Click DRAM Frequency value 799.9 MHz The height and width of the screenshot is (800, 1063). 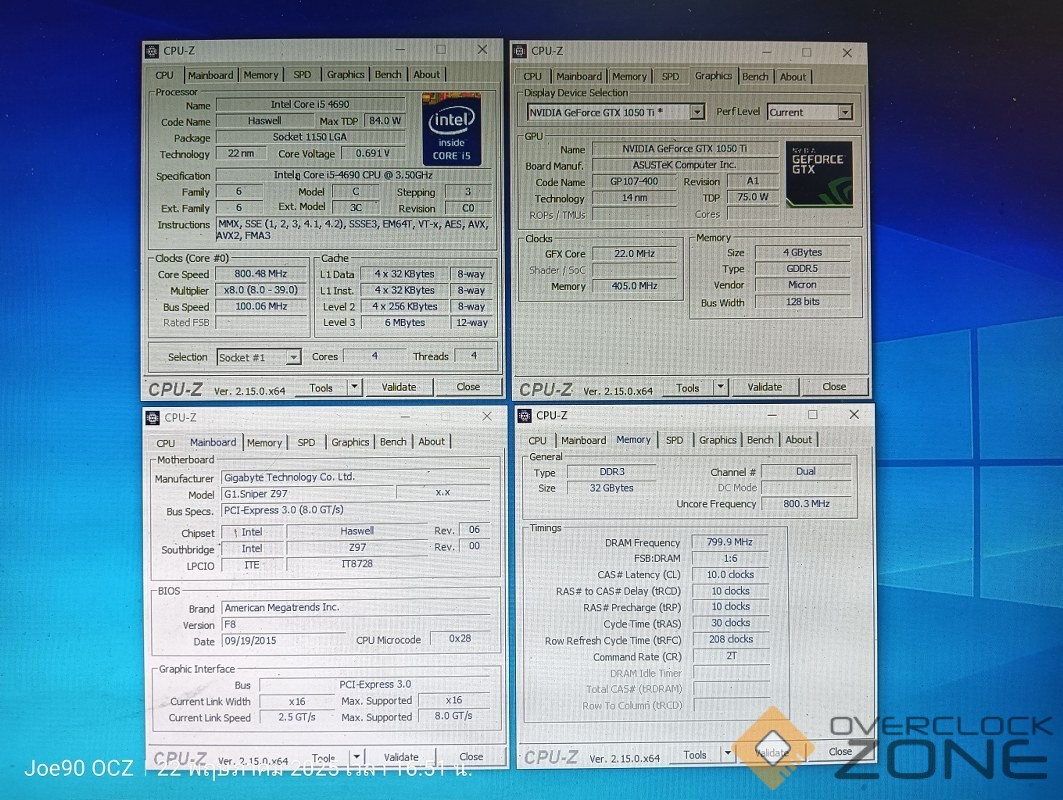click(730, 542)
